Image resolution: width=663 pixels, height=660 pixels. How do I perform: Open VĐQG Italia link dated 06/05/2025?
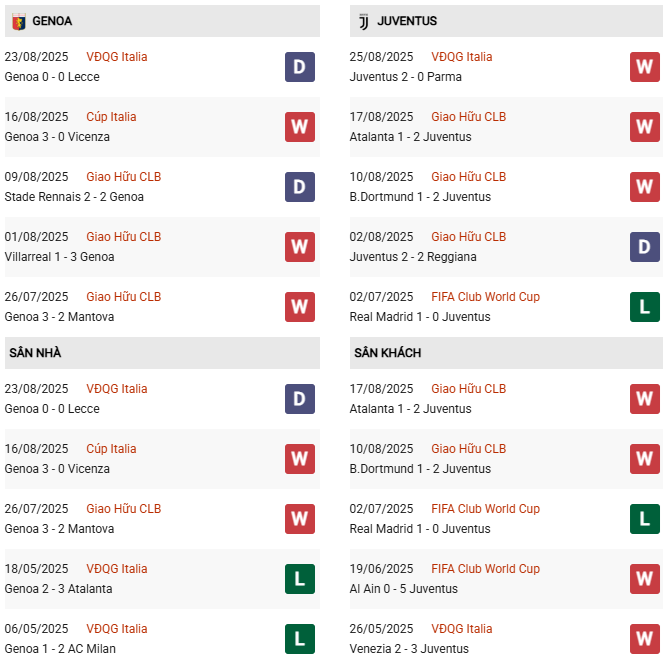pyautogui.click(x=117, y=629)
